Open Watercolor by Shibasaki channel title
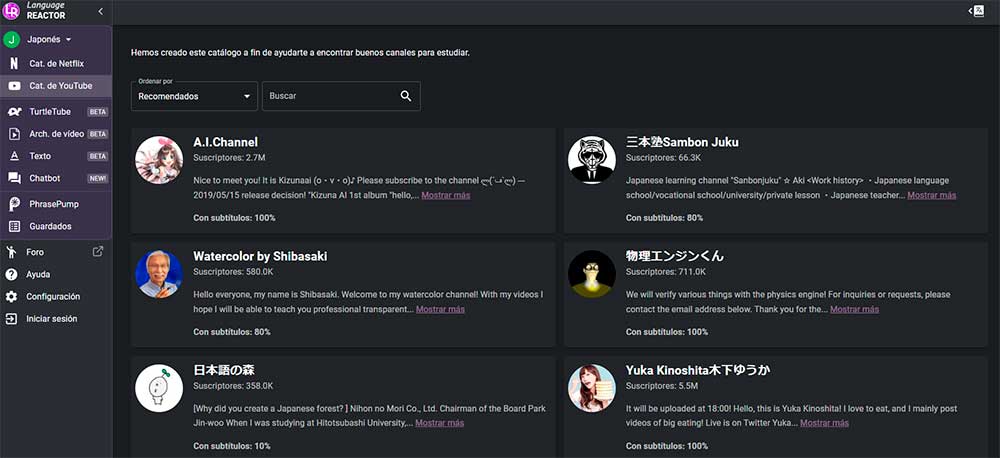 [260, 256]
